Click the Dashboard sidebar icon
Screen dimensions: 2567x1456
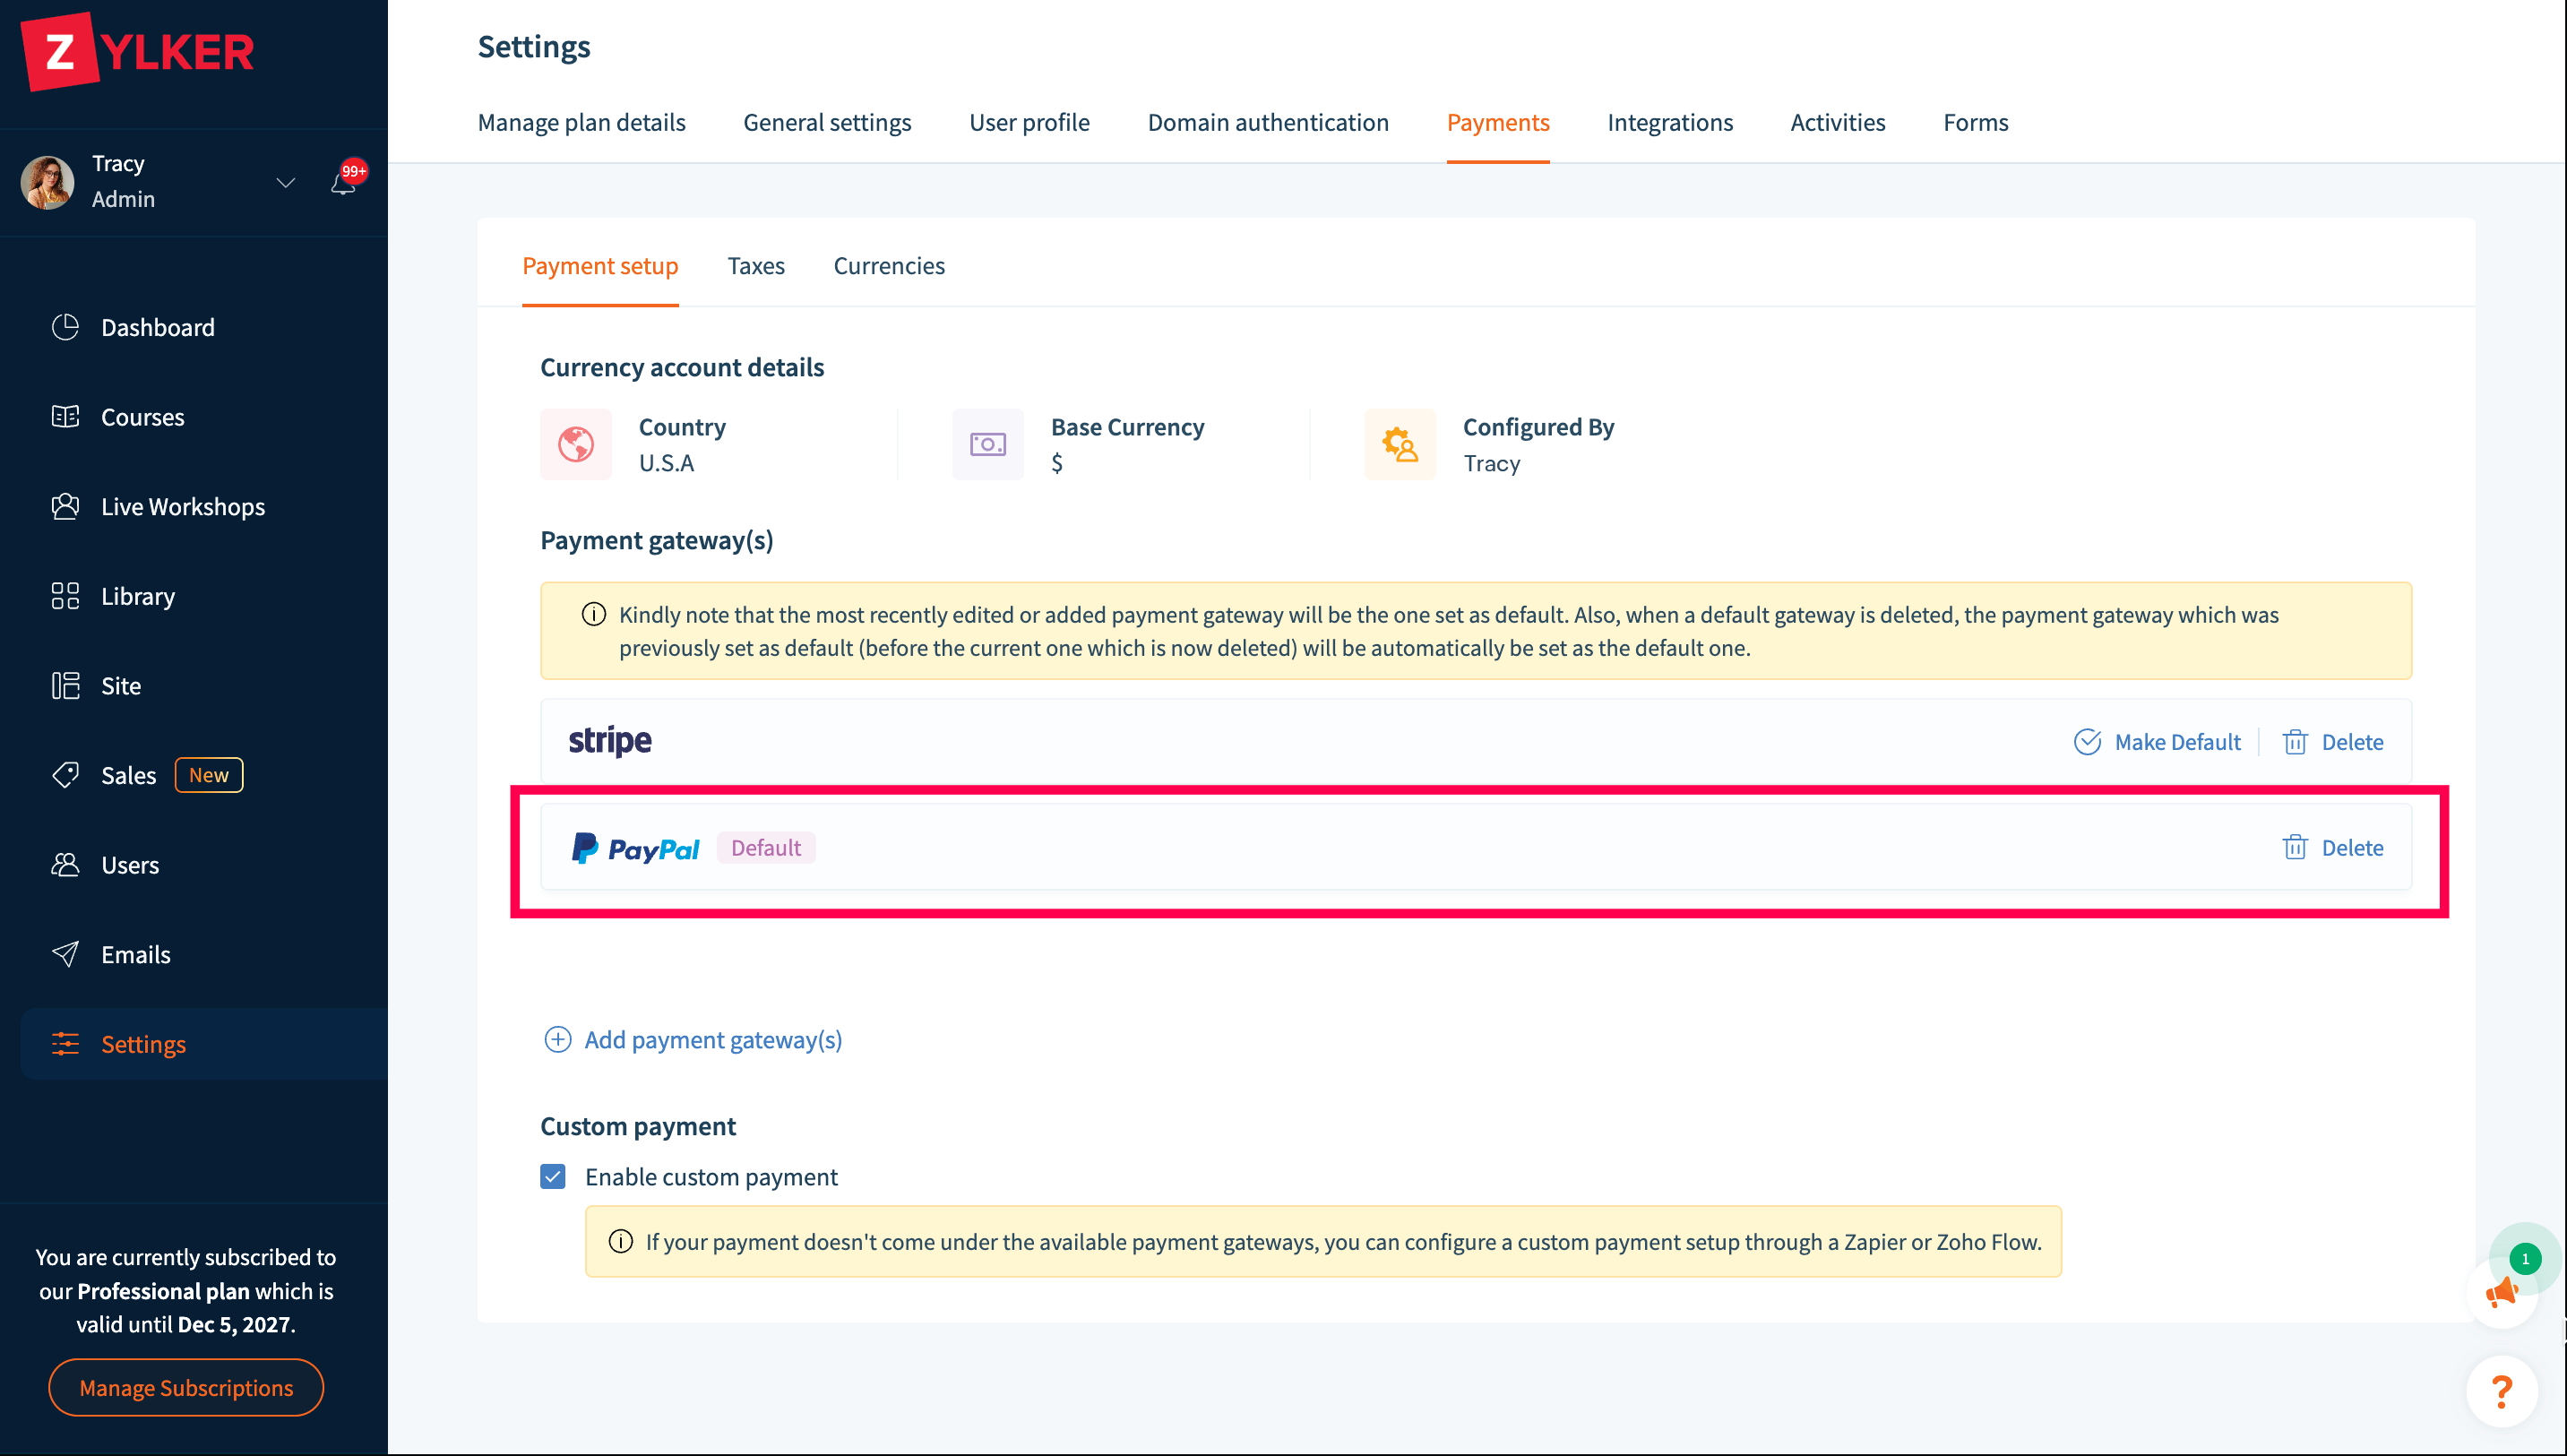pos(65,327)
